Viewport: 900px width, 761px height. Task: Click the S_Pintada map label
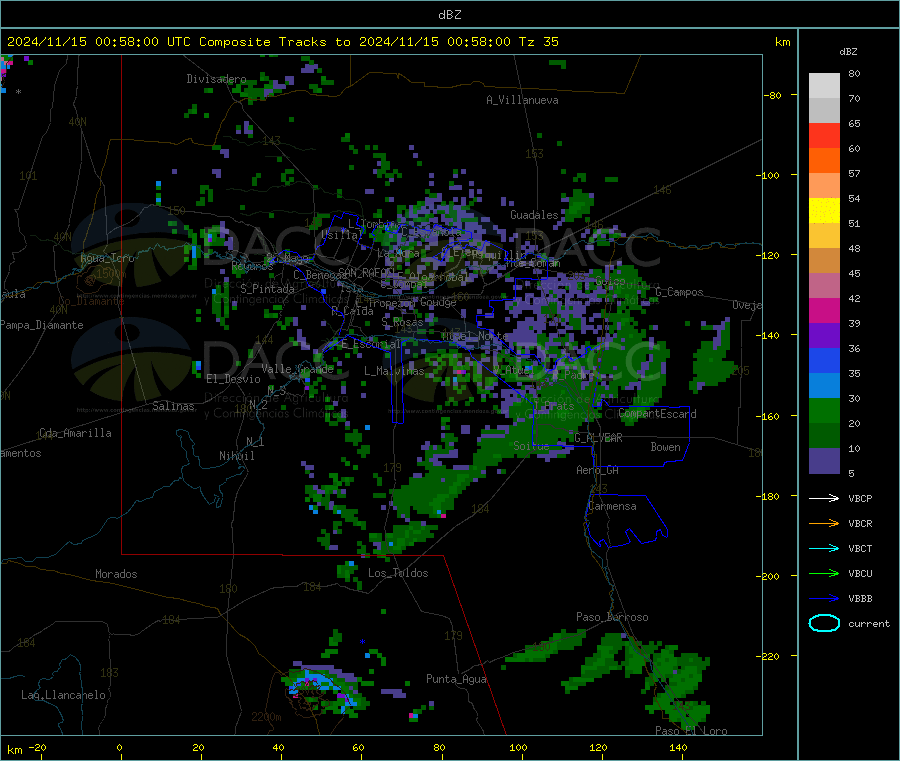pos(267,289)
